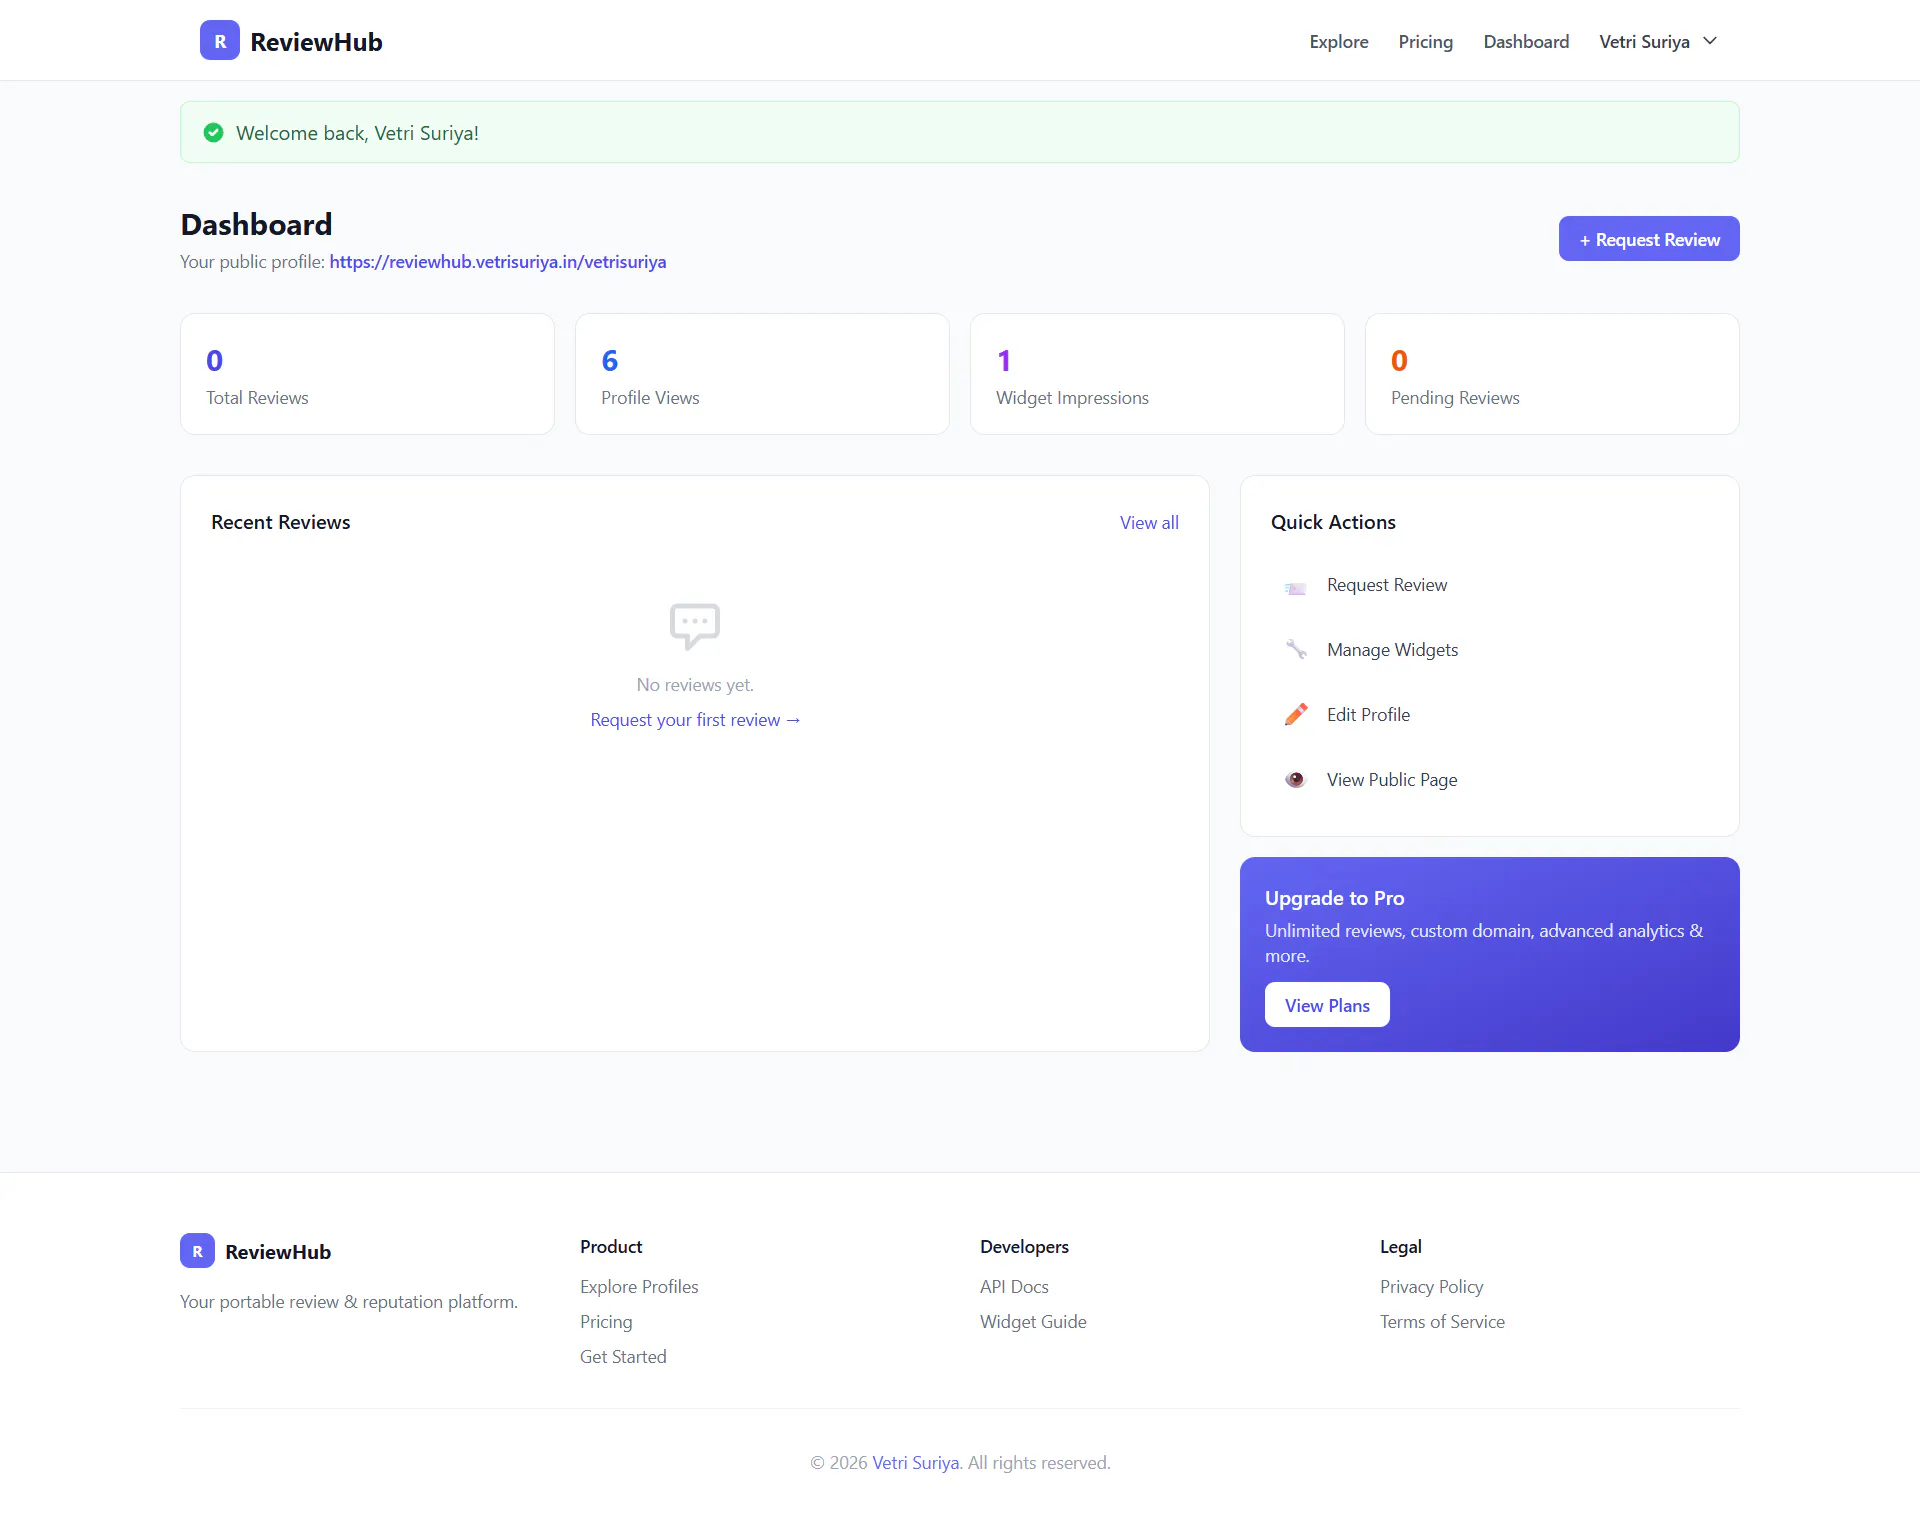The height and width of the screenshot is (1533, 1920).
Task: Click the speech bubble no-reviews icon
Action: [695, 626]
